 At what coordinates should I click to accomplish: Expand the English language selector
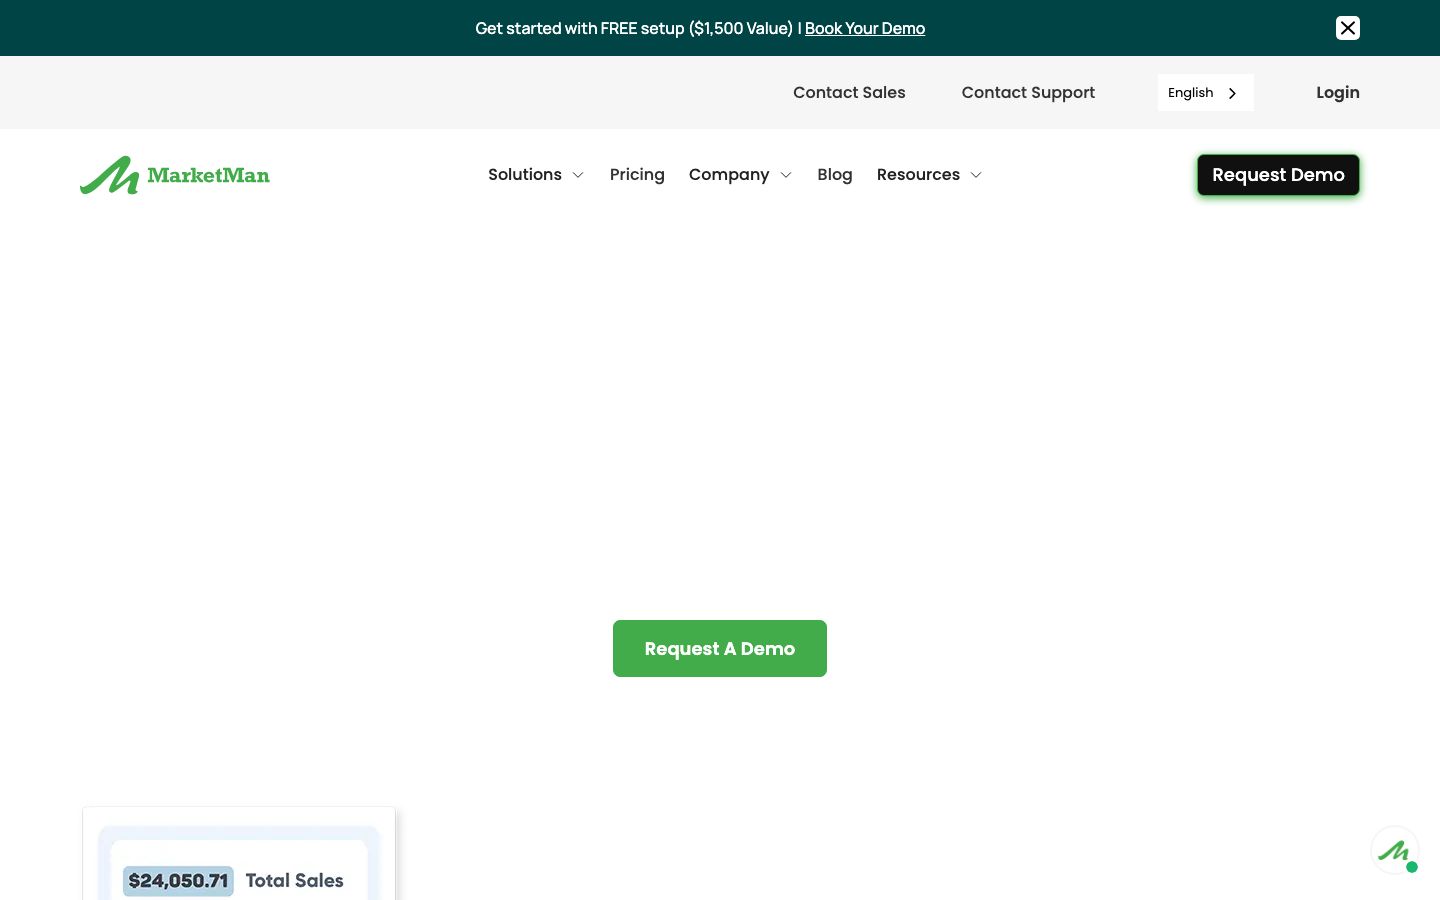tap(1205, 92)
